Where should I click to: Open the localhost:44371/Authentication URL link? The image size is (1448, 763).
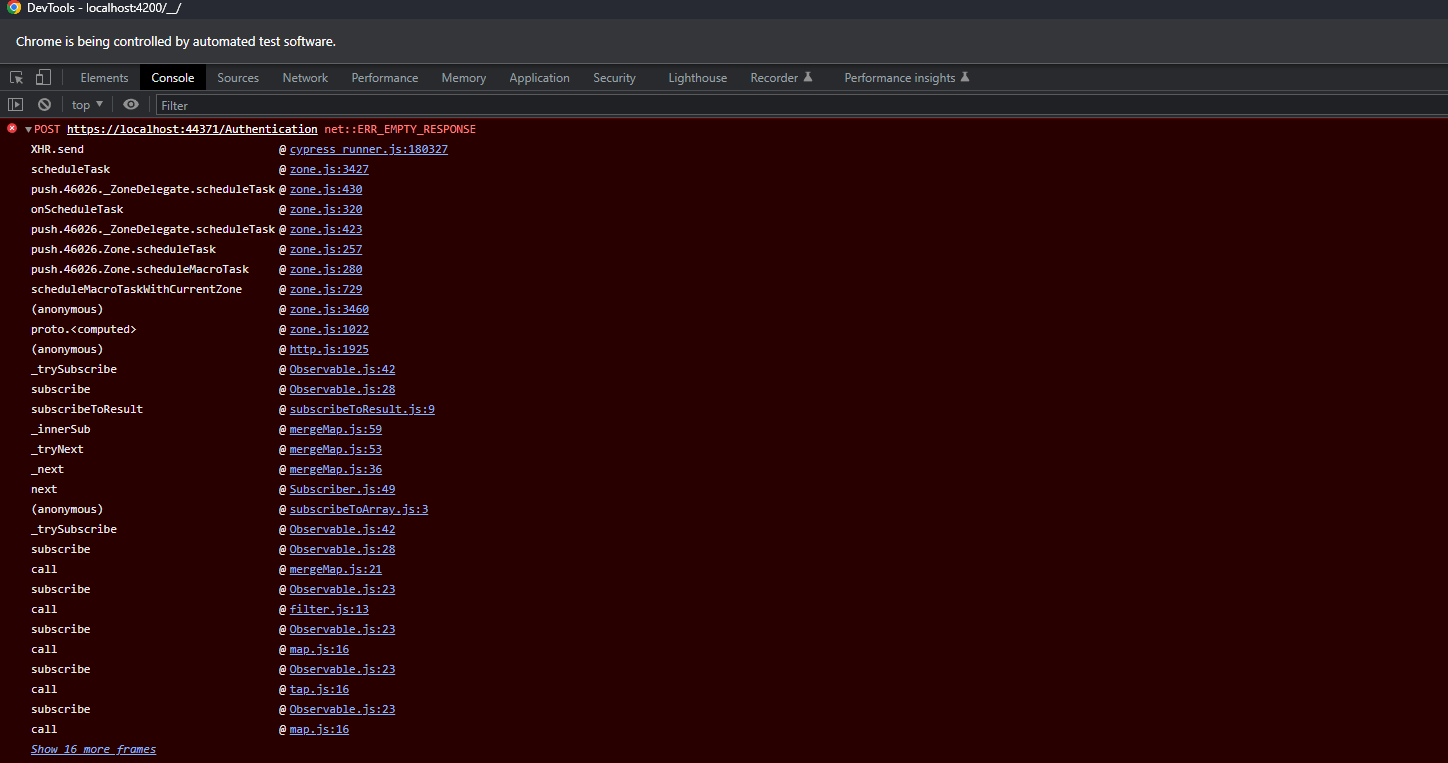(192, 129)
